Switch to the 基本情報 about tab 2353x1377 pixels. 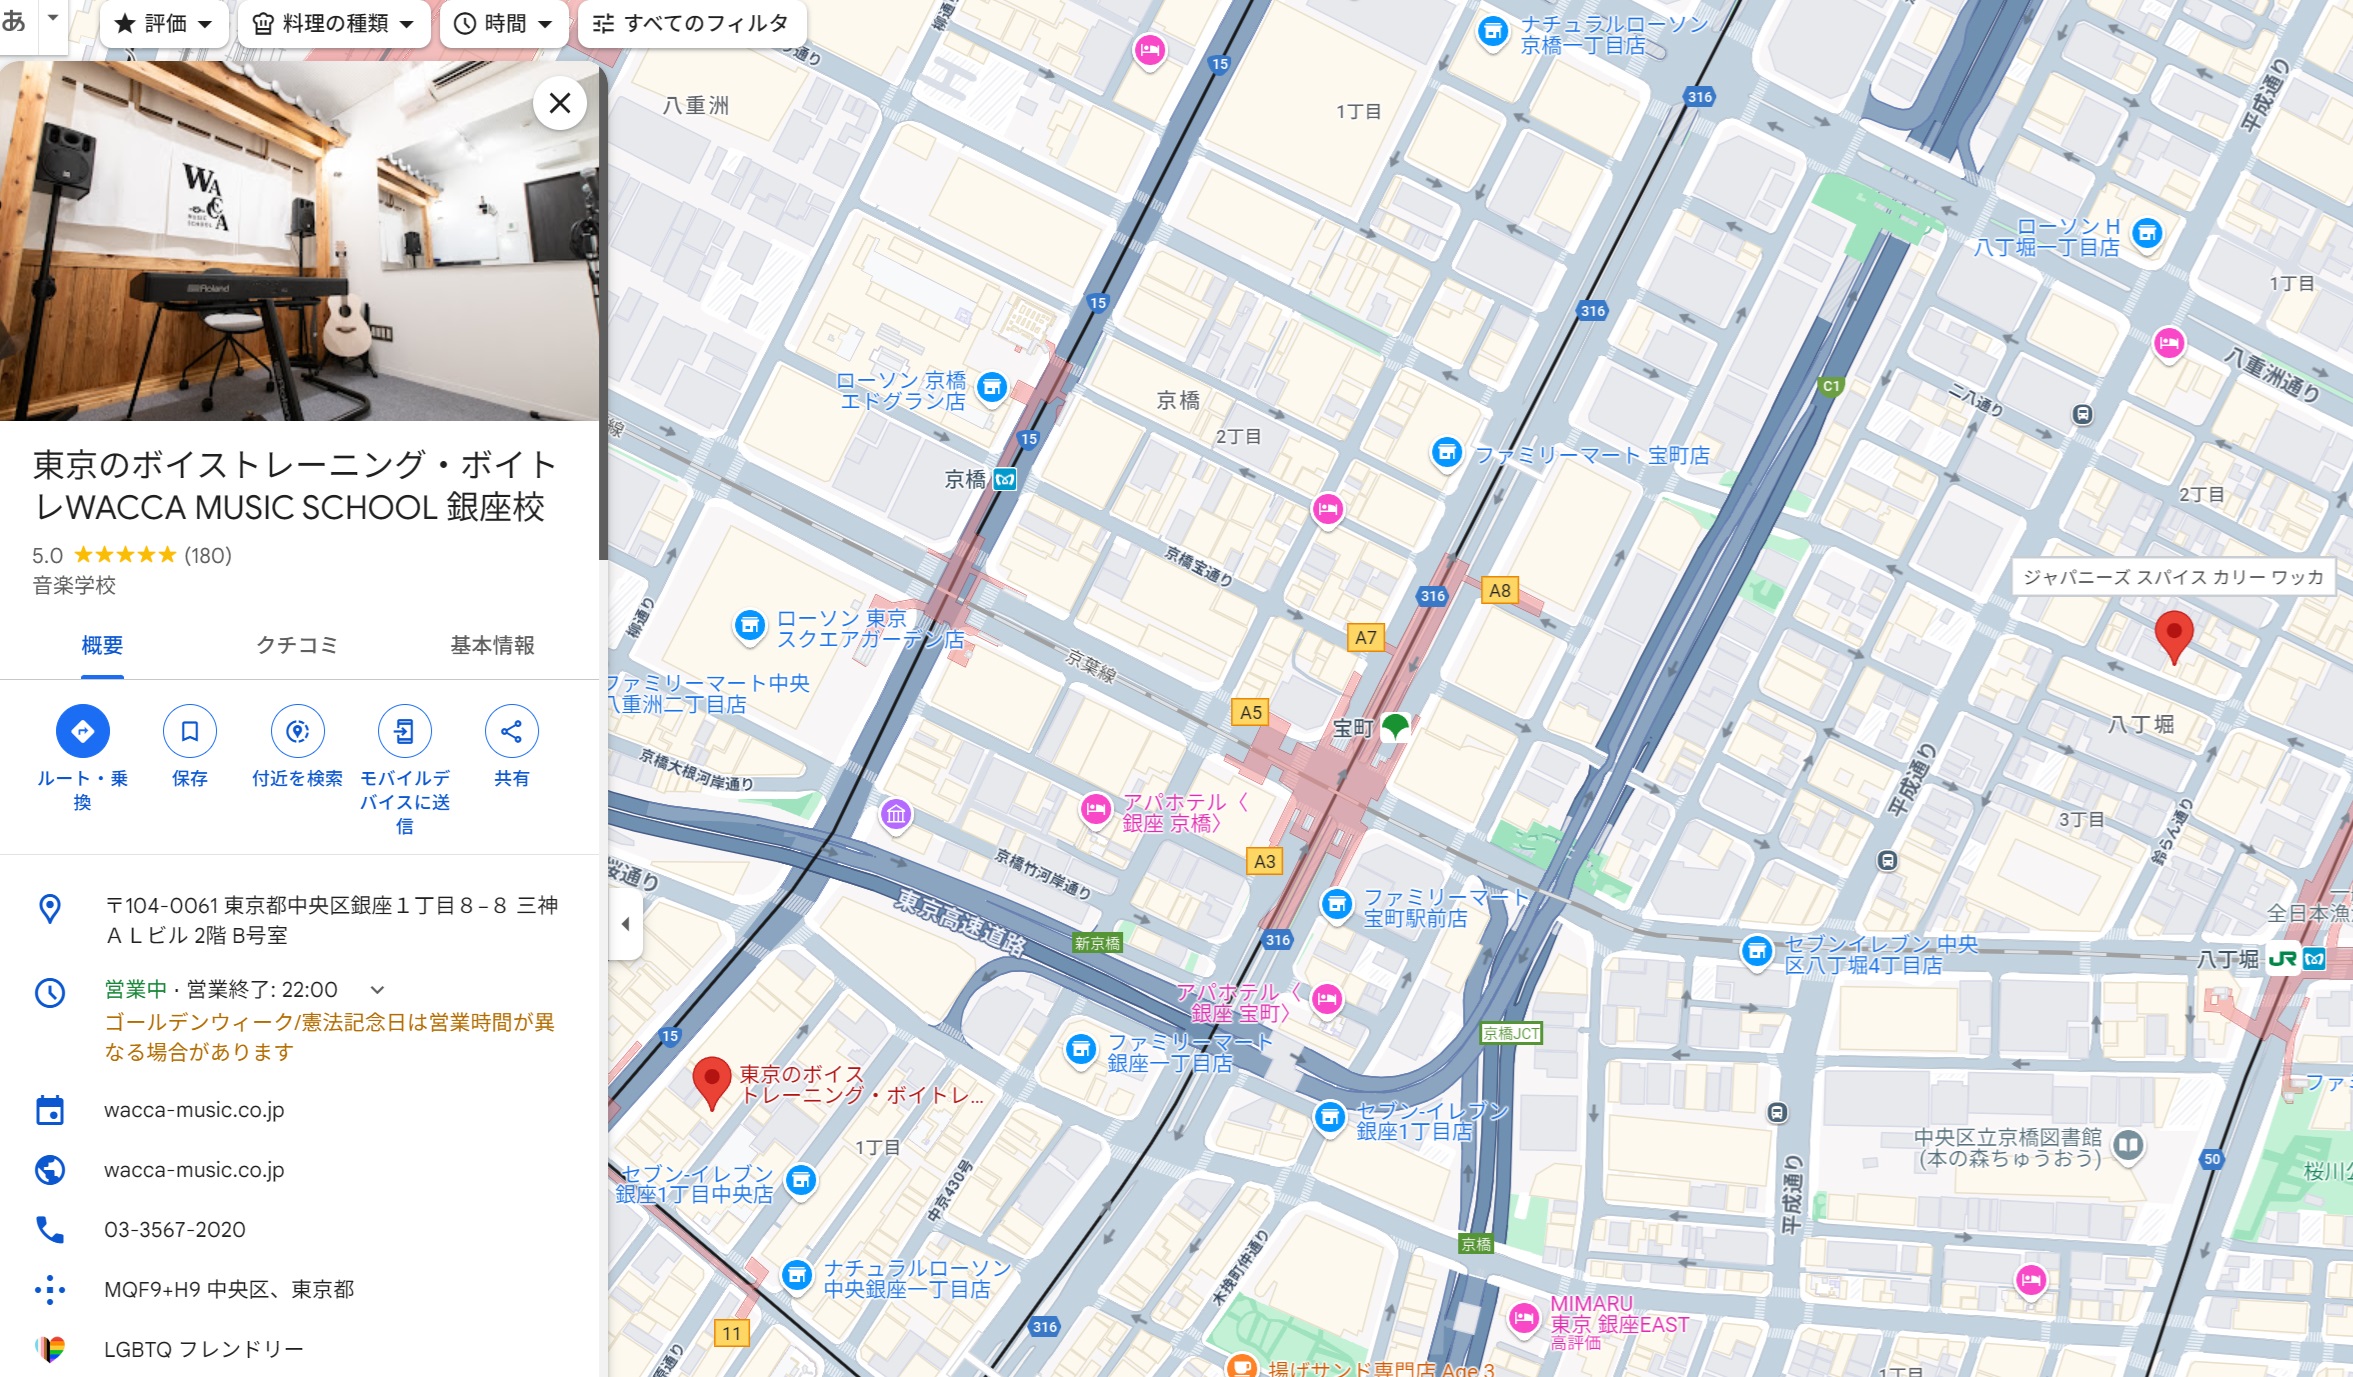point(492,646)
